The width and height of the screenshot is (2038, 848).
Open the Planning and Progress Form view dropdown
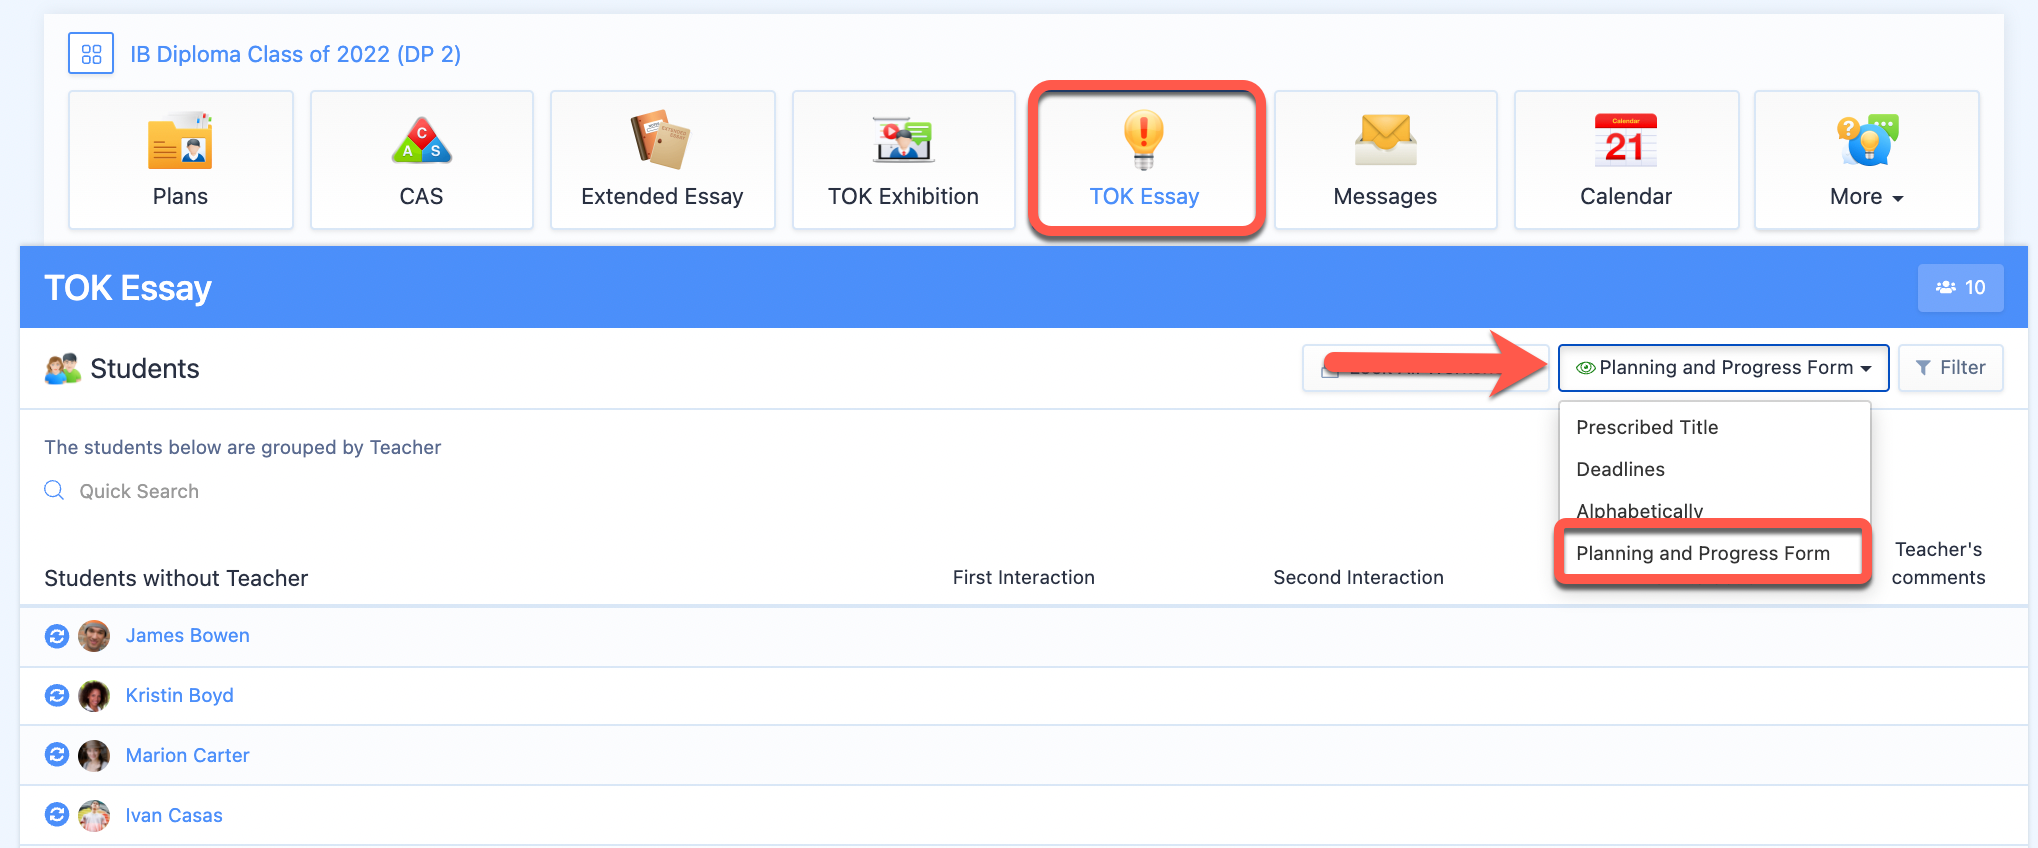tap(1723, 368)
